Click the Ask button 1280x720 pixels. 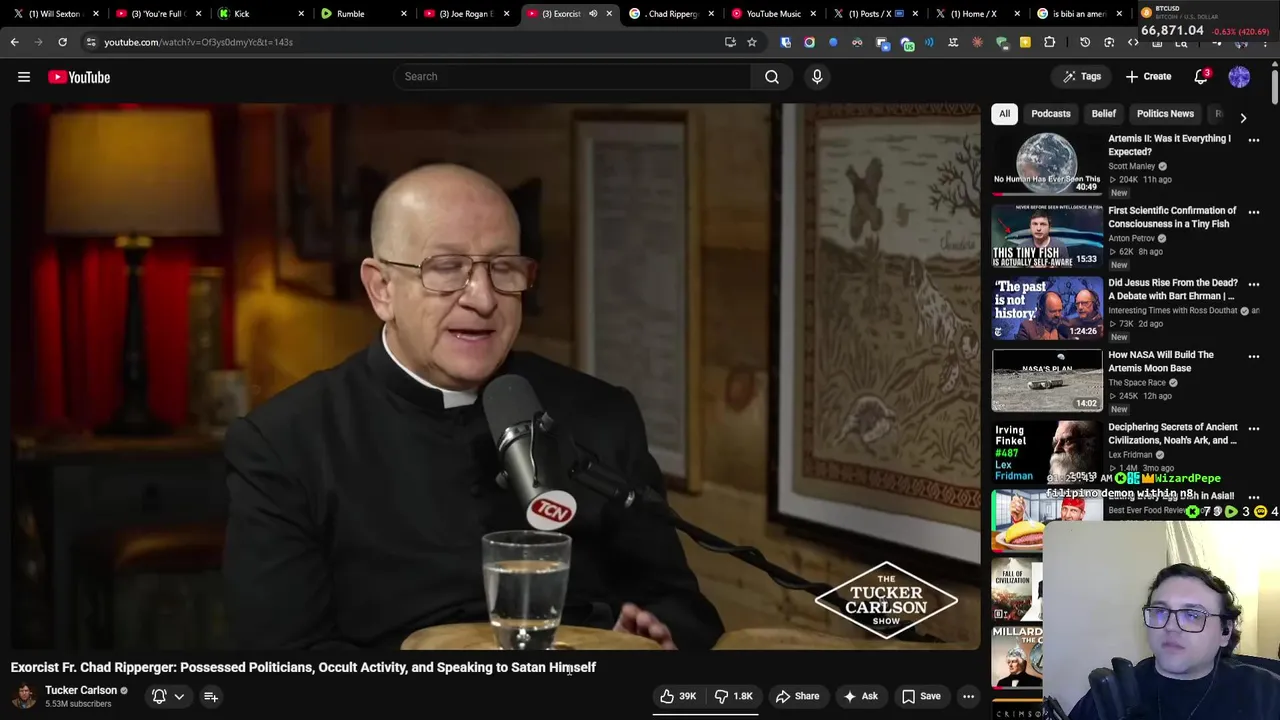click(x=860, y=696)
